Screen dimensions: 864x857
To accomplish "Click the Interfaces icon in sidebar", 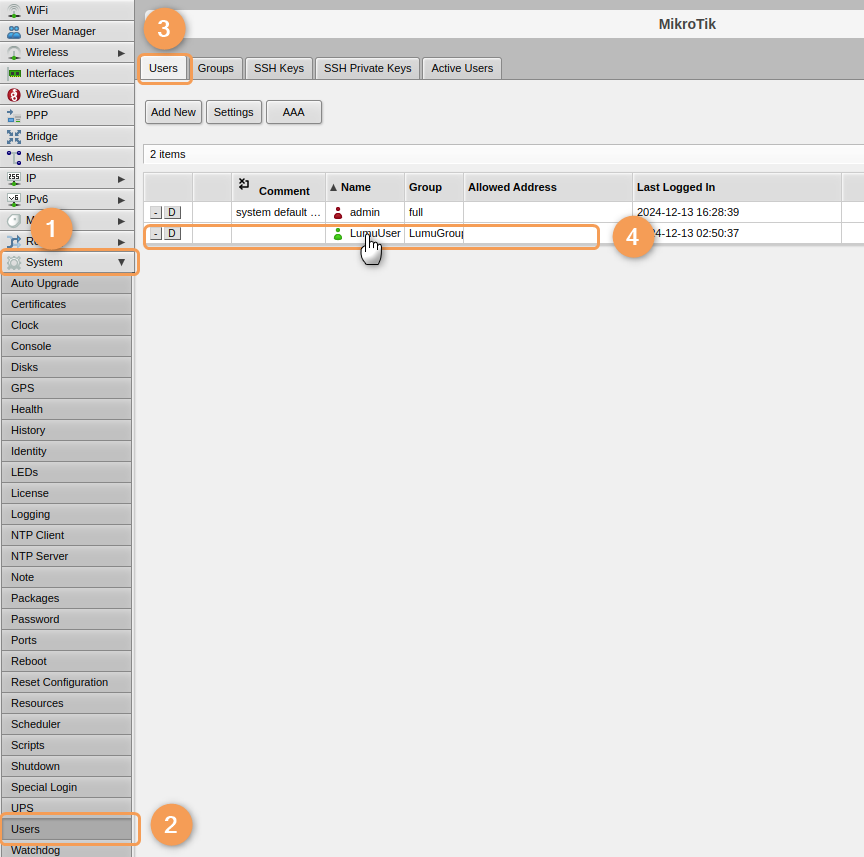I will click(x=14, y=73).
